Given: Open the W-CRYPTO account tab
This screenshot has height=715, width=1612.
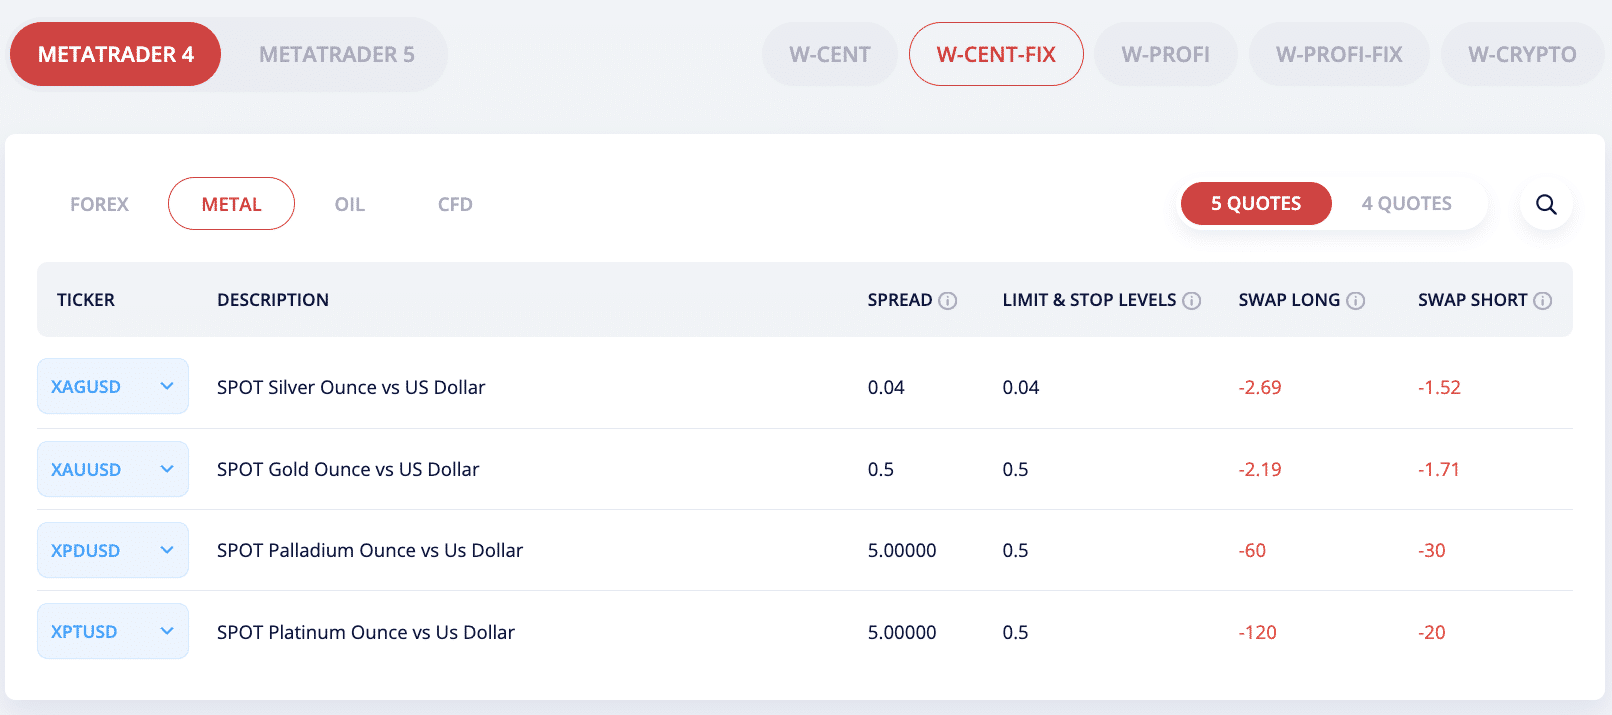Looking at the screenshot, I should coord(1522,54).
